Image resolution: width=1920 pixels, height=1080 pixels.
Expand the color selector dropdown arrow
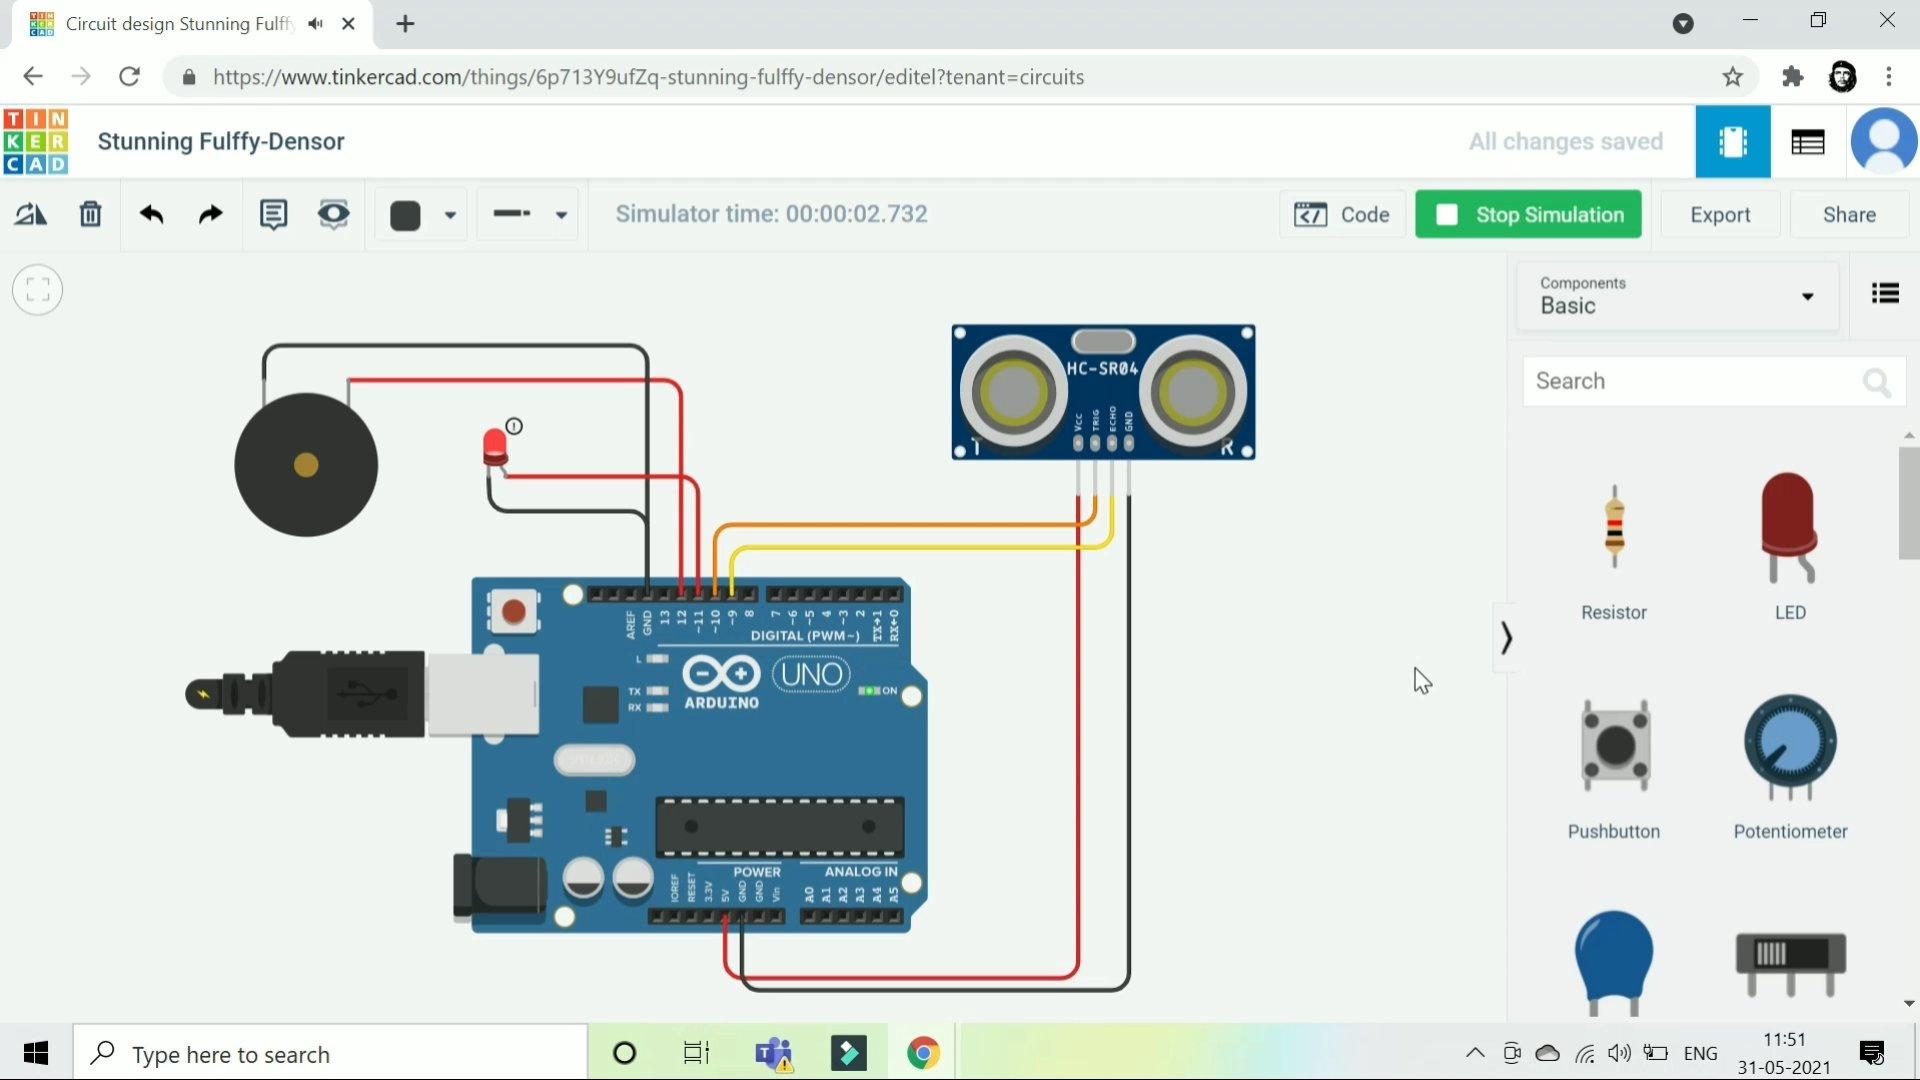(x=450, y=215)
